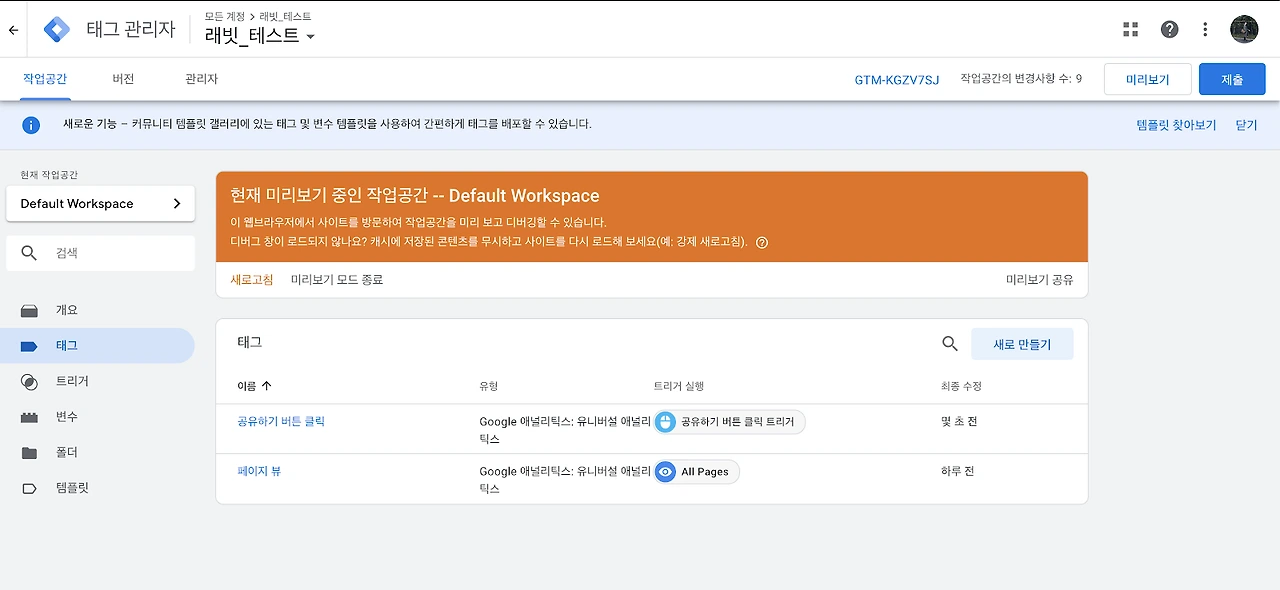Click the 트리거 실행 column header
Viewport: 1280px width, 590px height.
(x=679, y=386)
